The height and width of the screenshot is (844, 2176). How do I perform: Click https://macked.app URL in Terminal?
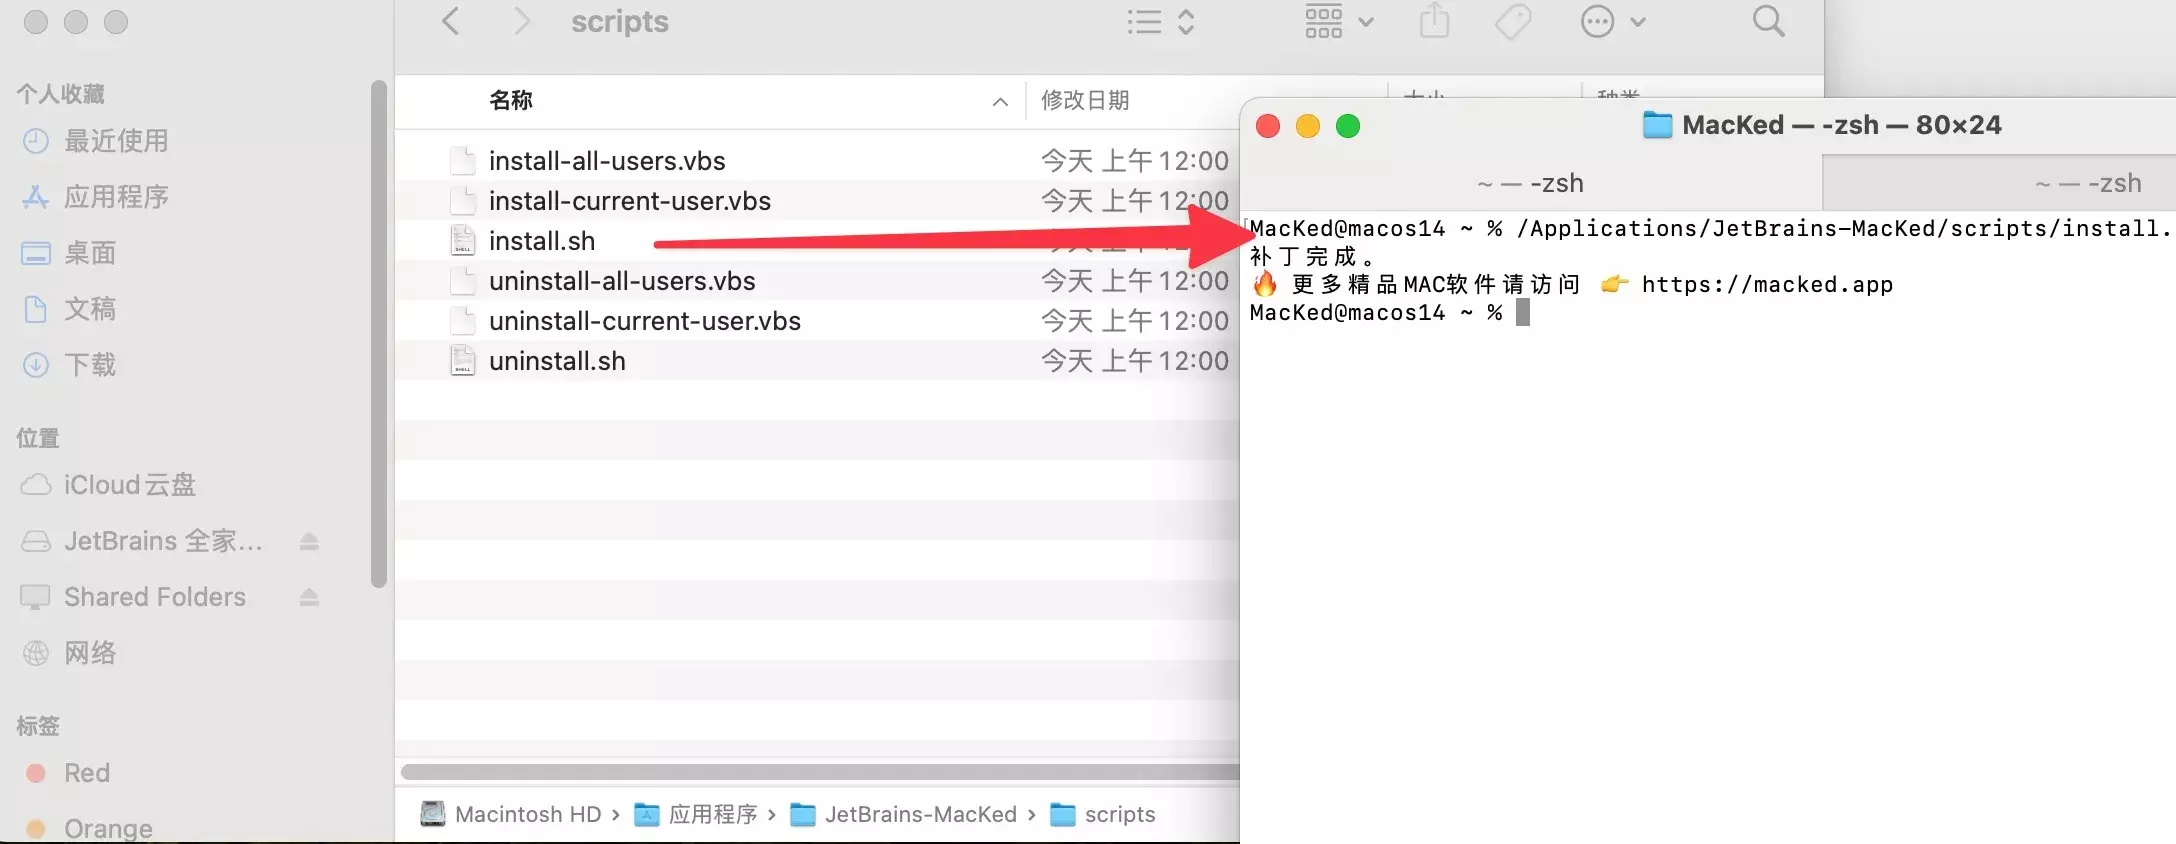pyautogui.click(x=1767, y=285)
